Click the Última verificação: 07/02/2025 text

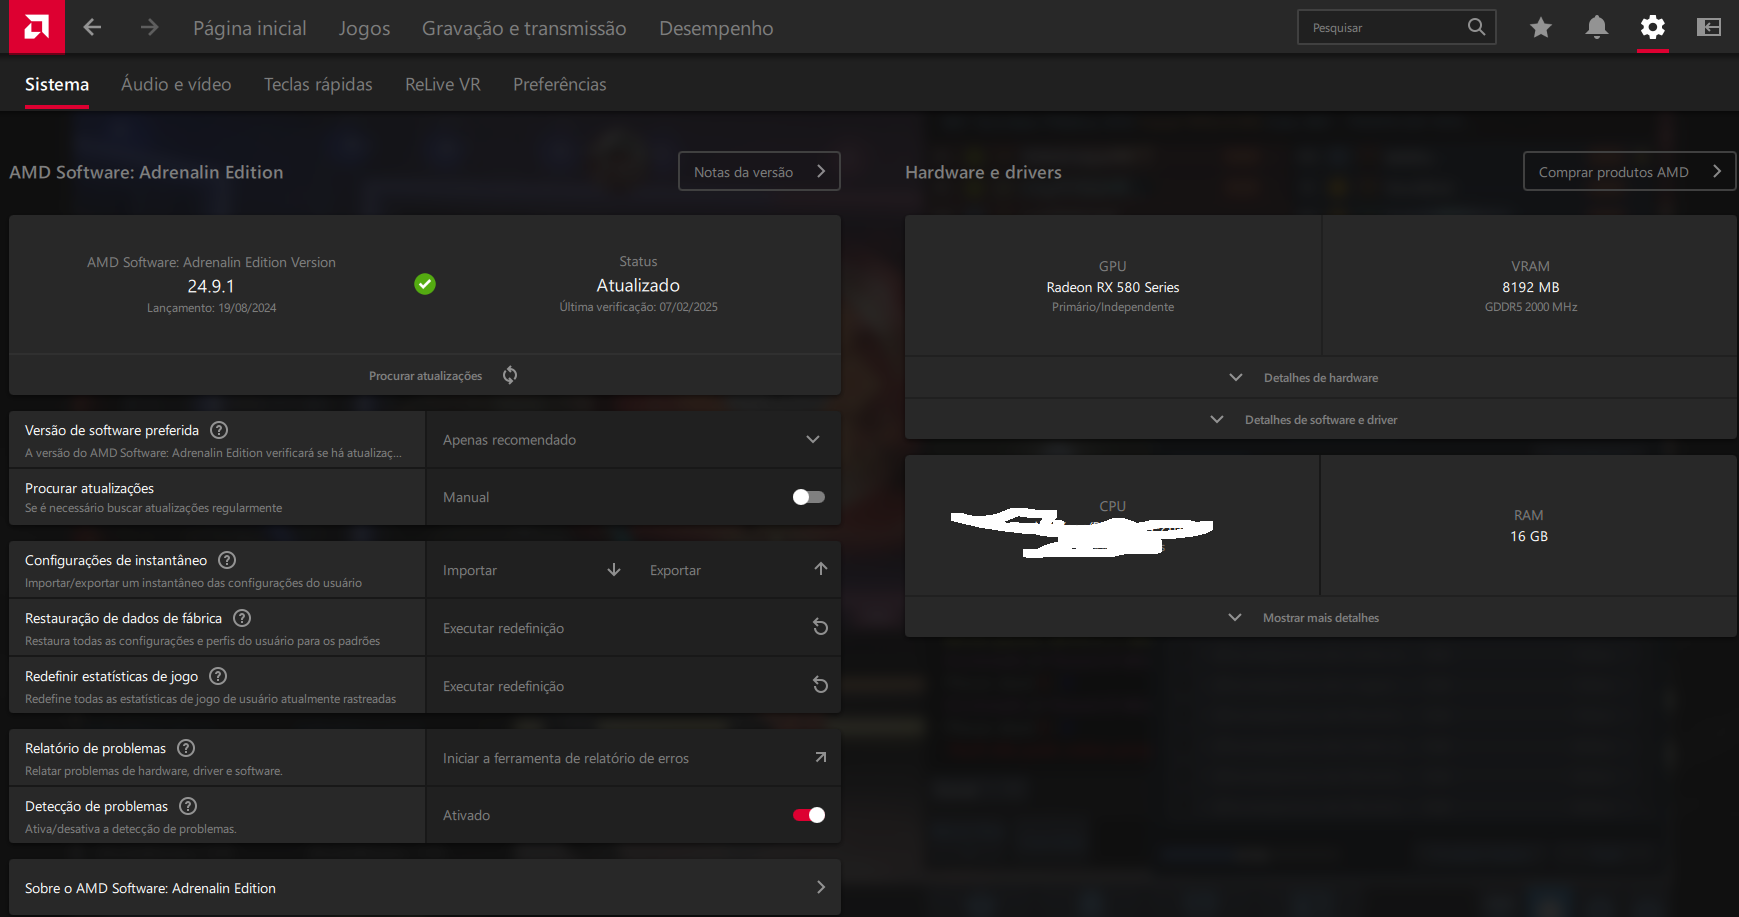point(638,307)
